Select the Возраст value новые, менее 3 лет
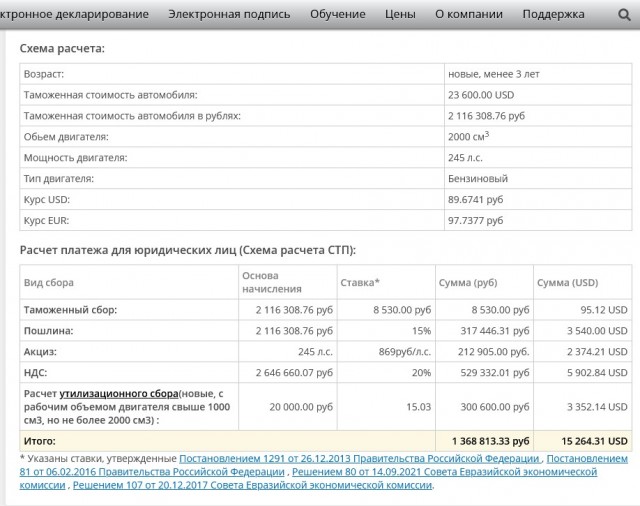This screenshot has width=640, height=506. pos(493,74)
